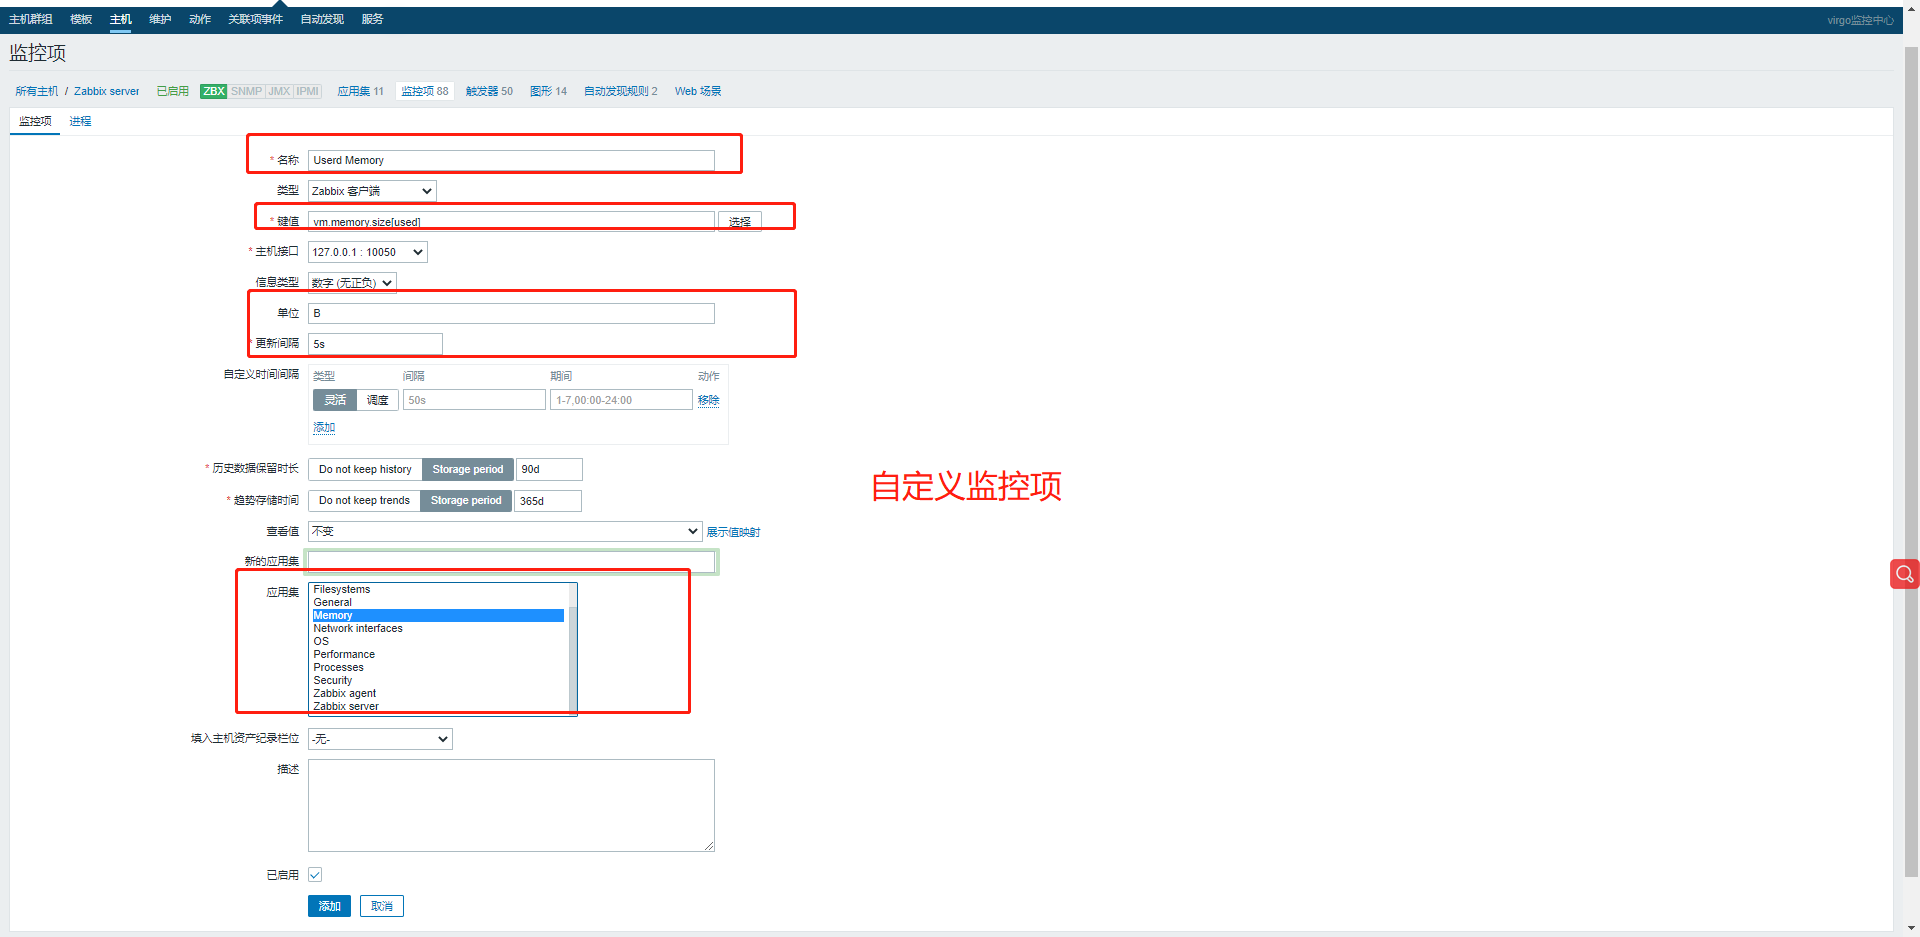Open 模板 in top menu
The height and width of the screenshot is (937, 1920).
coord(81,19)
